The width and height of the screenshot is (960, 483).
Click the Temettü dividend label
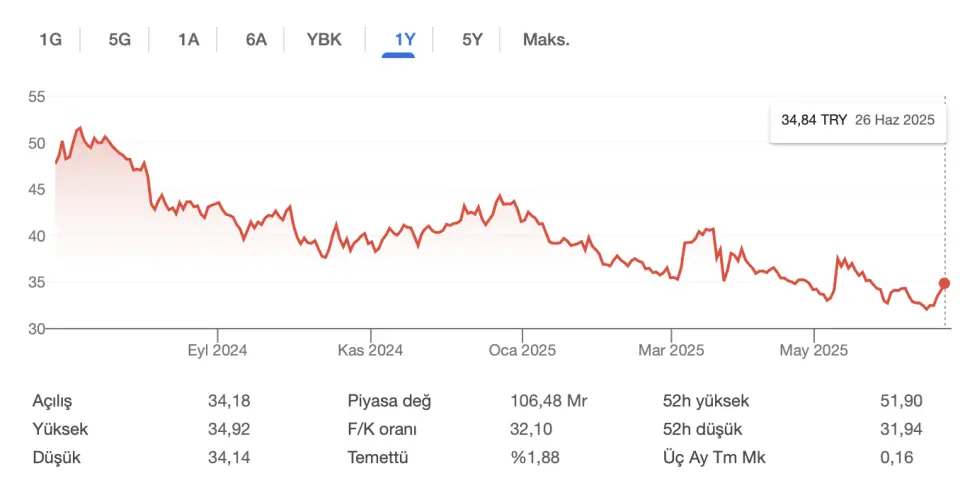coord(378,458)
